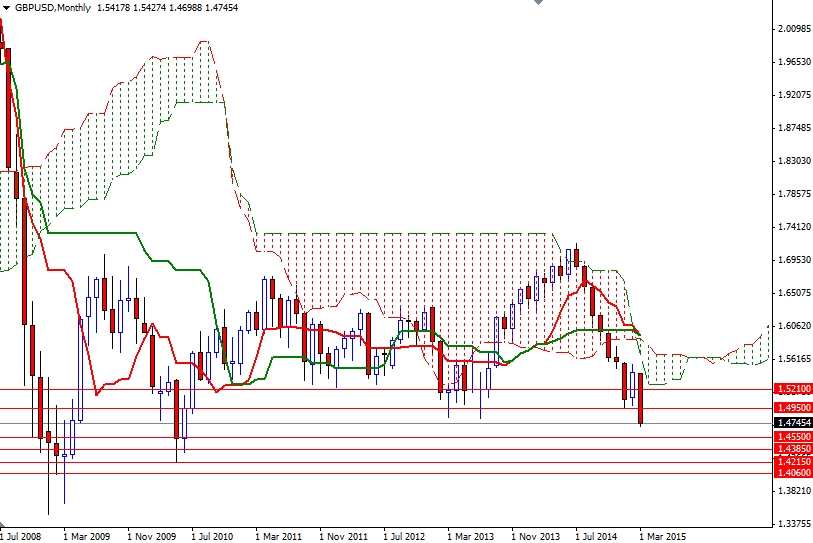This screenshot has width=813, height=543.
Task: Click the 1 Mar 2009 date label
Action: point(87,536)
